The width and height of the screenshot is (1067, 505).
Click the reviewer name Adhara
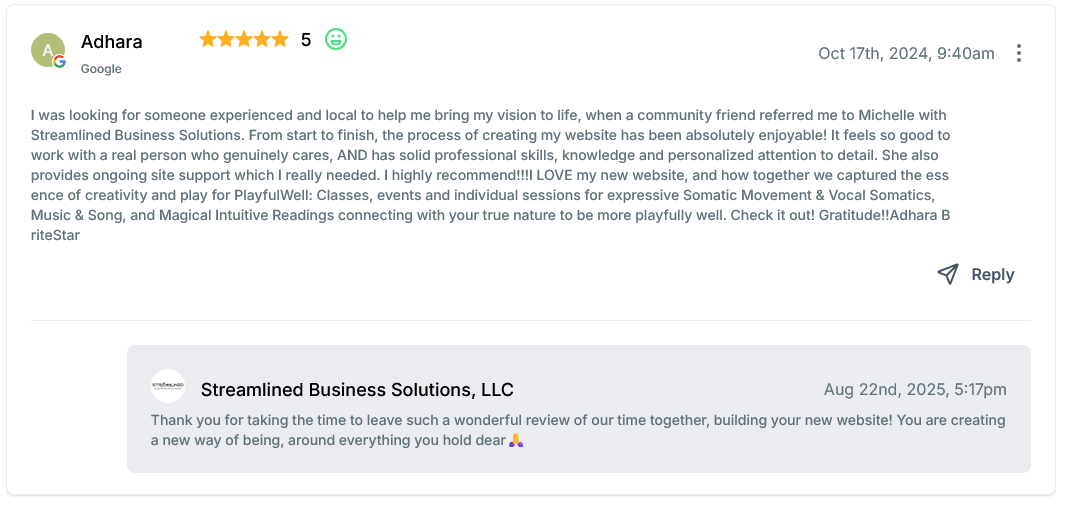pyautogui.click(x=111, y=42)
